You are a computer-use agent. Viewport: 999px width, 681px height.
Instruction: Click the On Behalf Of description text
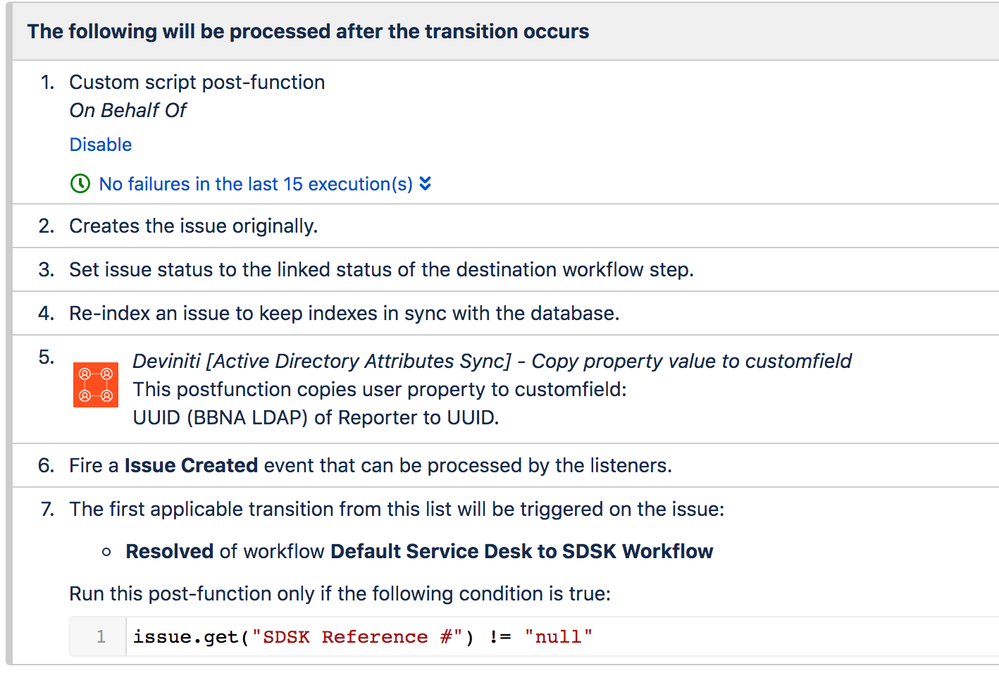(x=127, y=110)
